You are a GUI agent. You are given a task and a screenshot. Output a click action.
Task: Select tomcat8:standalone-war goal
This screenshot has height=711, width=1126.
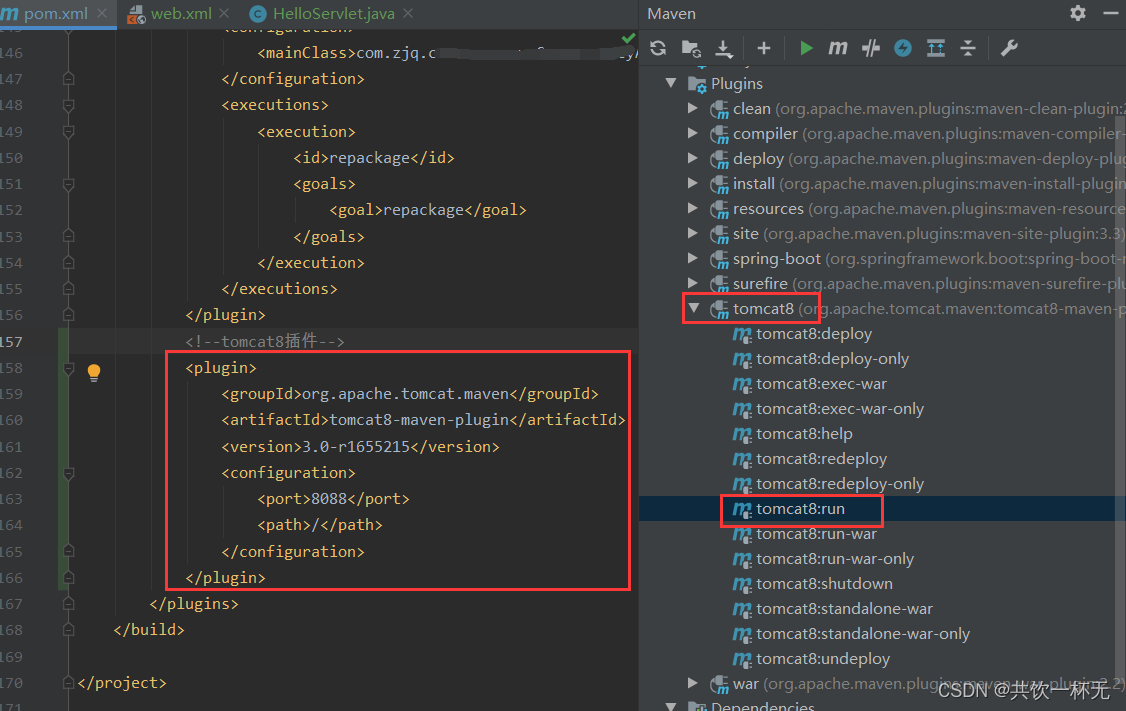pyautogui.click(x=844, y=608)
